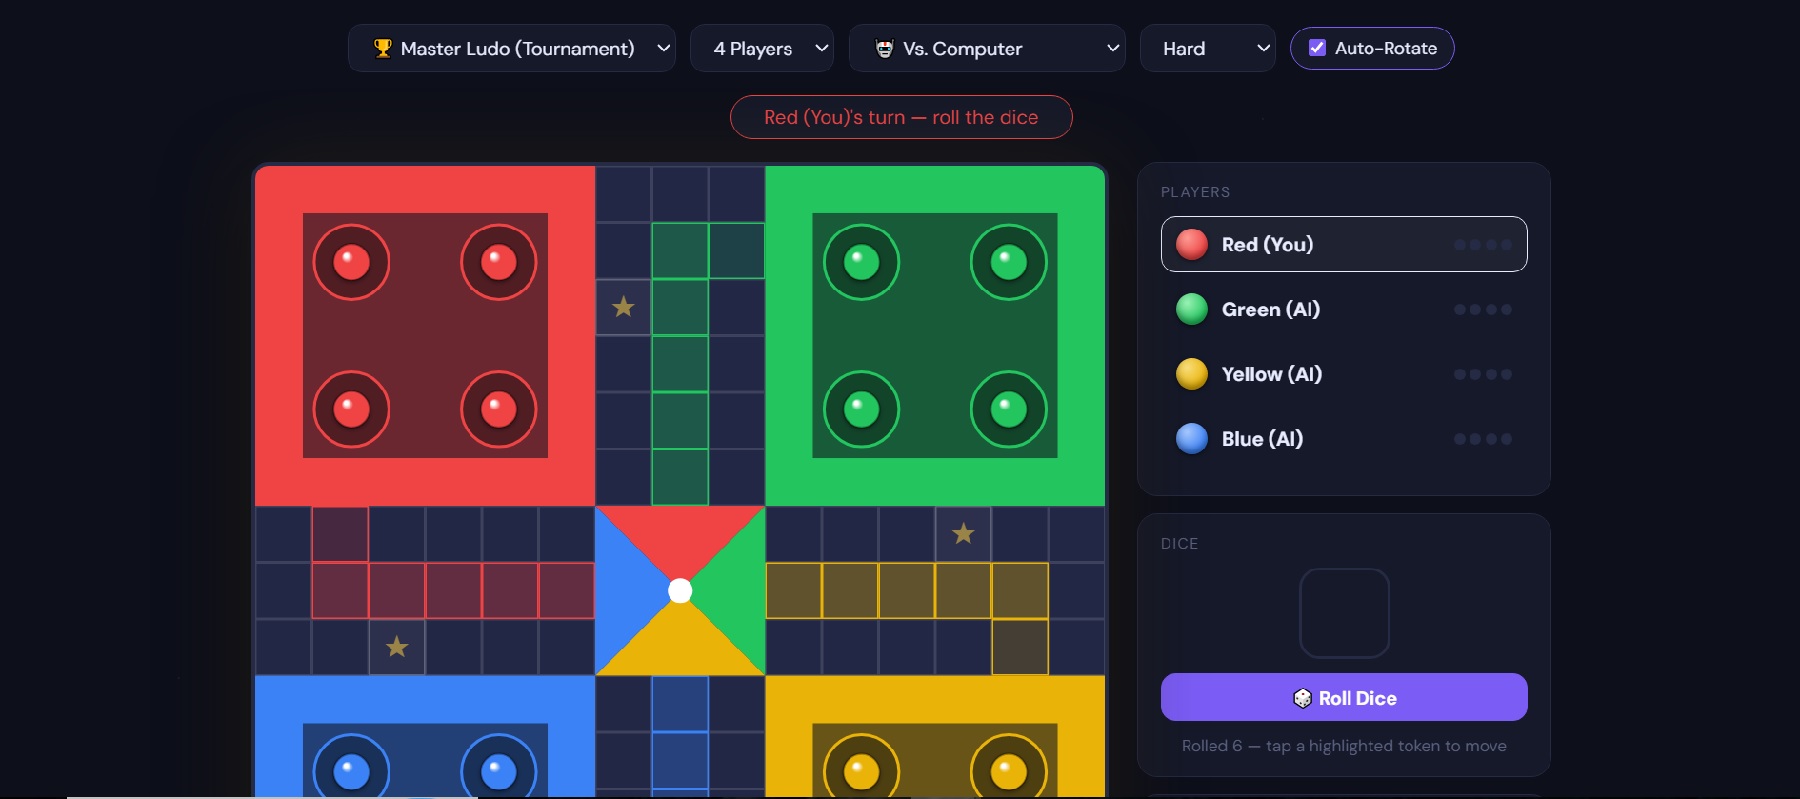Viewport: 1800px width, 799px height.
Task: Click the top-left green token in green home
Action: coord(861,262)
